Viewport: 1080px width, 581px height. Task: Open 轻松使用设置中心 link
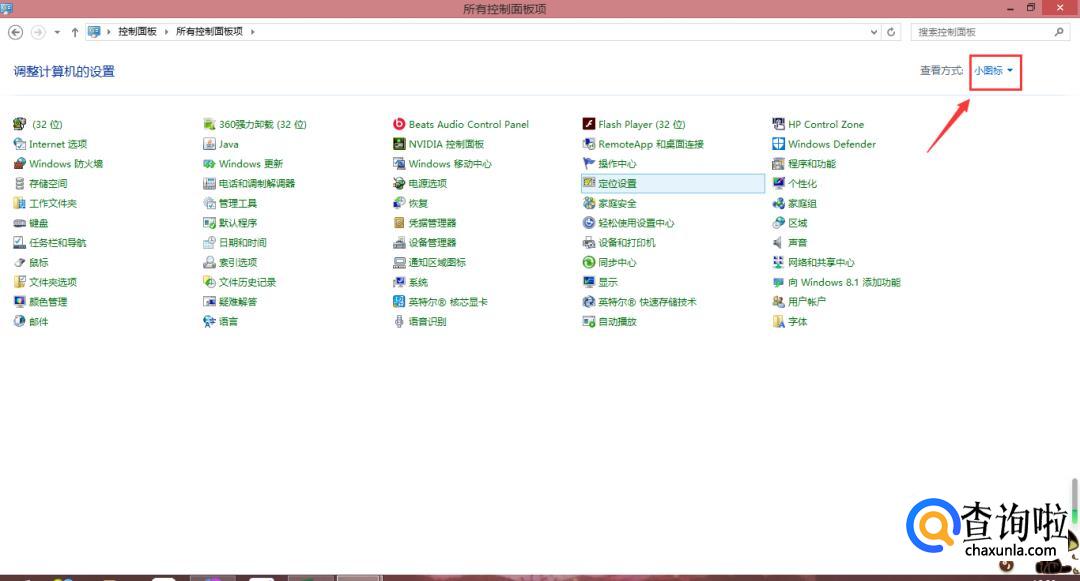pos(636,223)
